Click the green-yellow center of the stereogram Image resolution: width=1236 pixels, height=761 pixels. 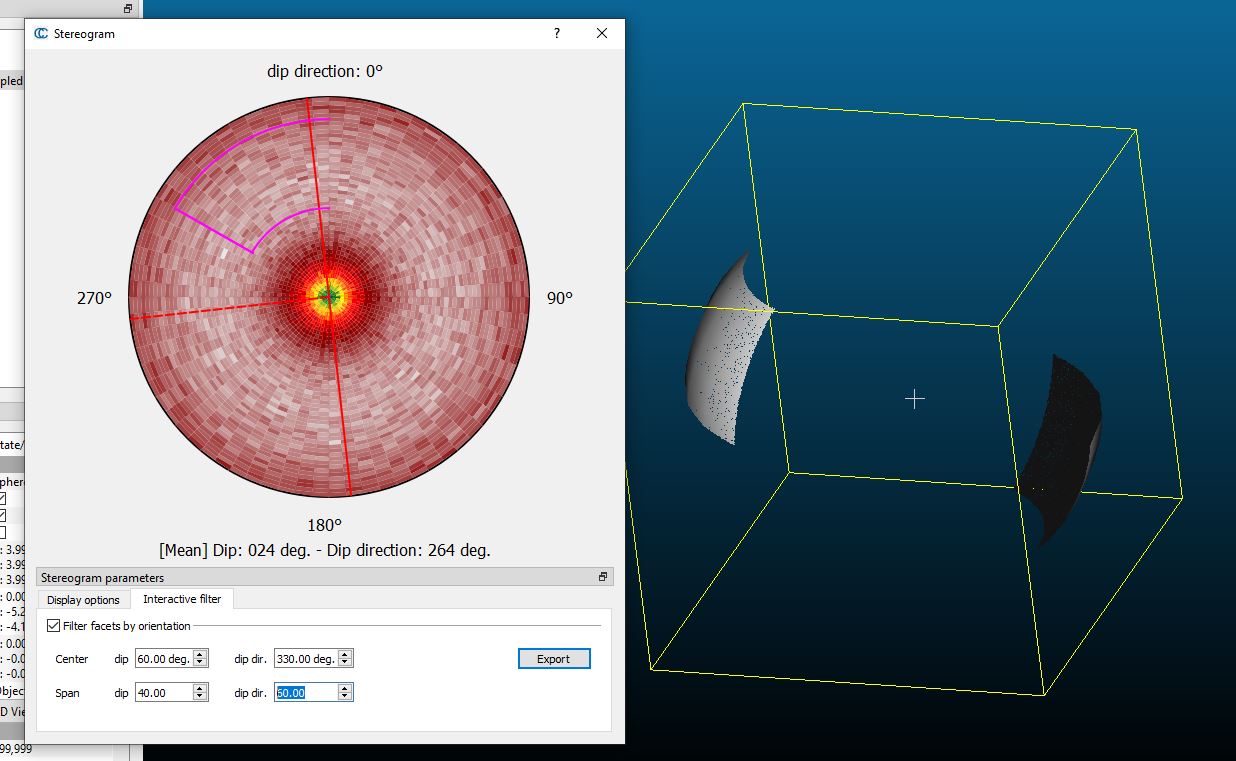[x=328, y=296]
